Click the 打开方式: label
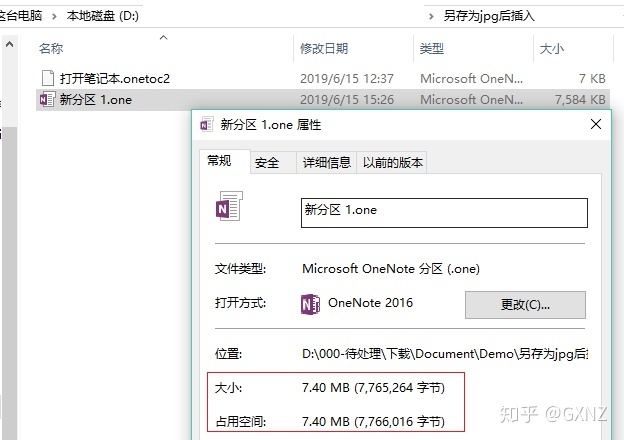 (x=240, y=303)
